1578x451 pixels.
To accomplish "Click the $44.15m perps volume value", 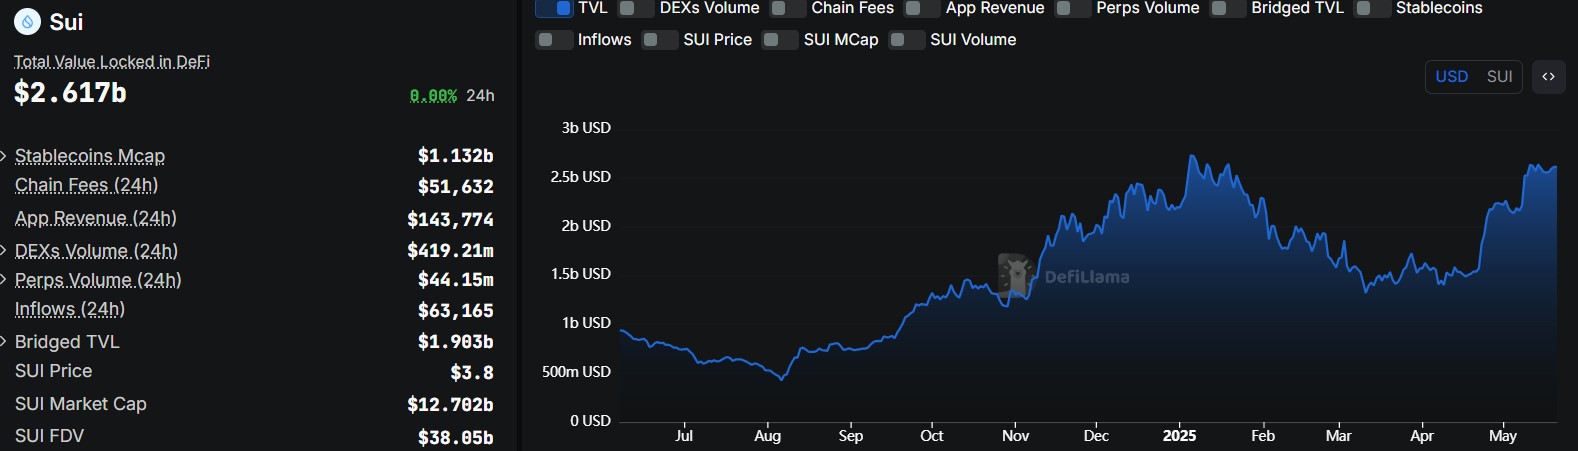I will point(455,280).
